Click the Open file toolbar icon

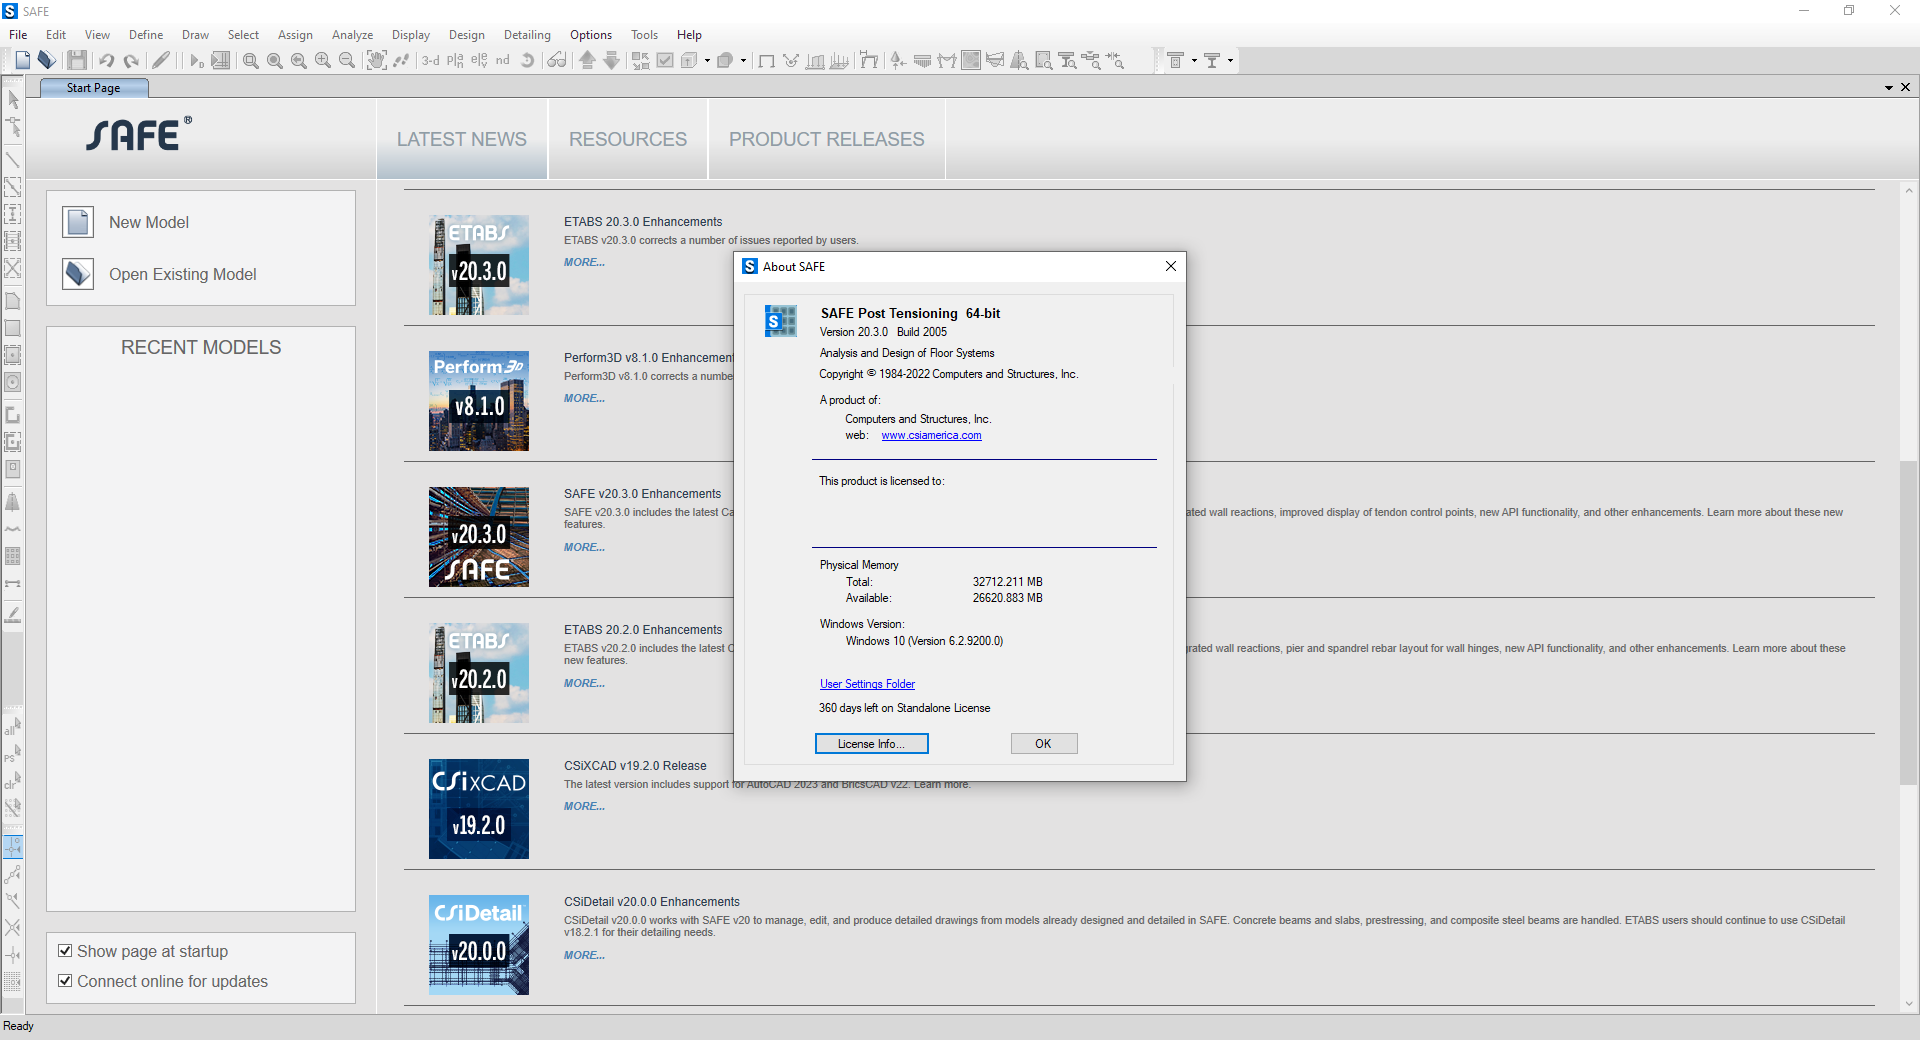(x=46, y=61)
